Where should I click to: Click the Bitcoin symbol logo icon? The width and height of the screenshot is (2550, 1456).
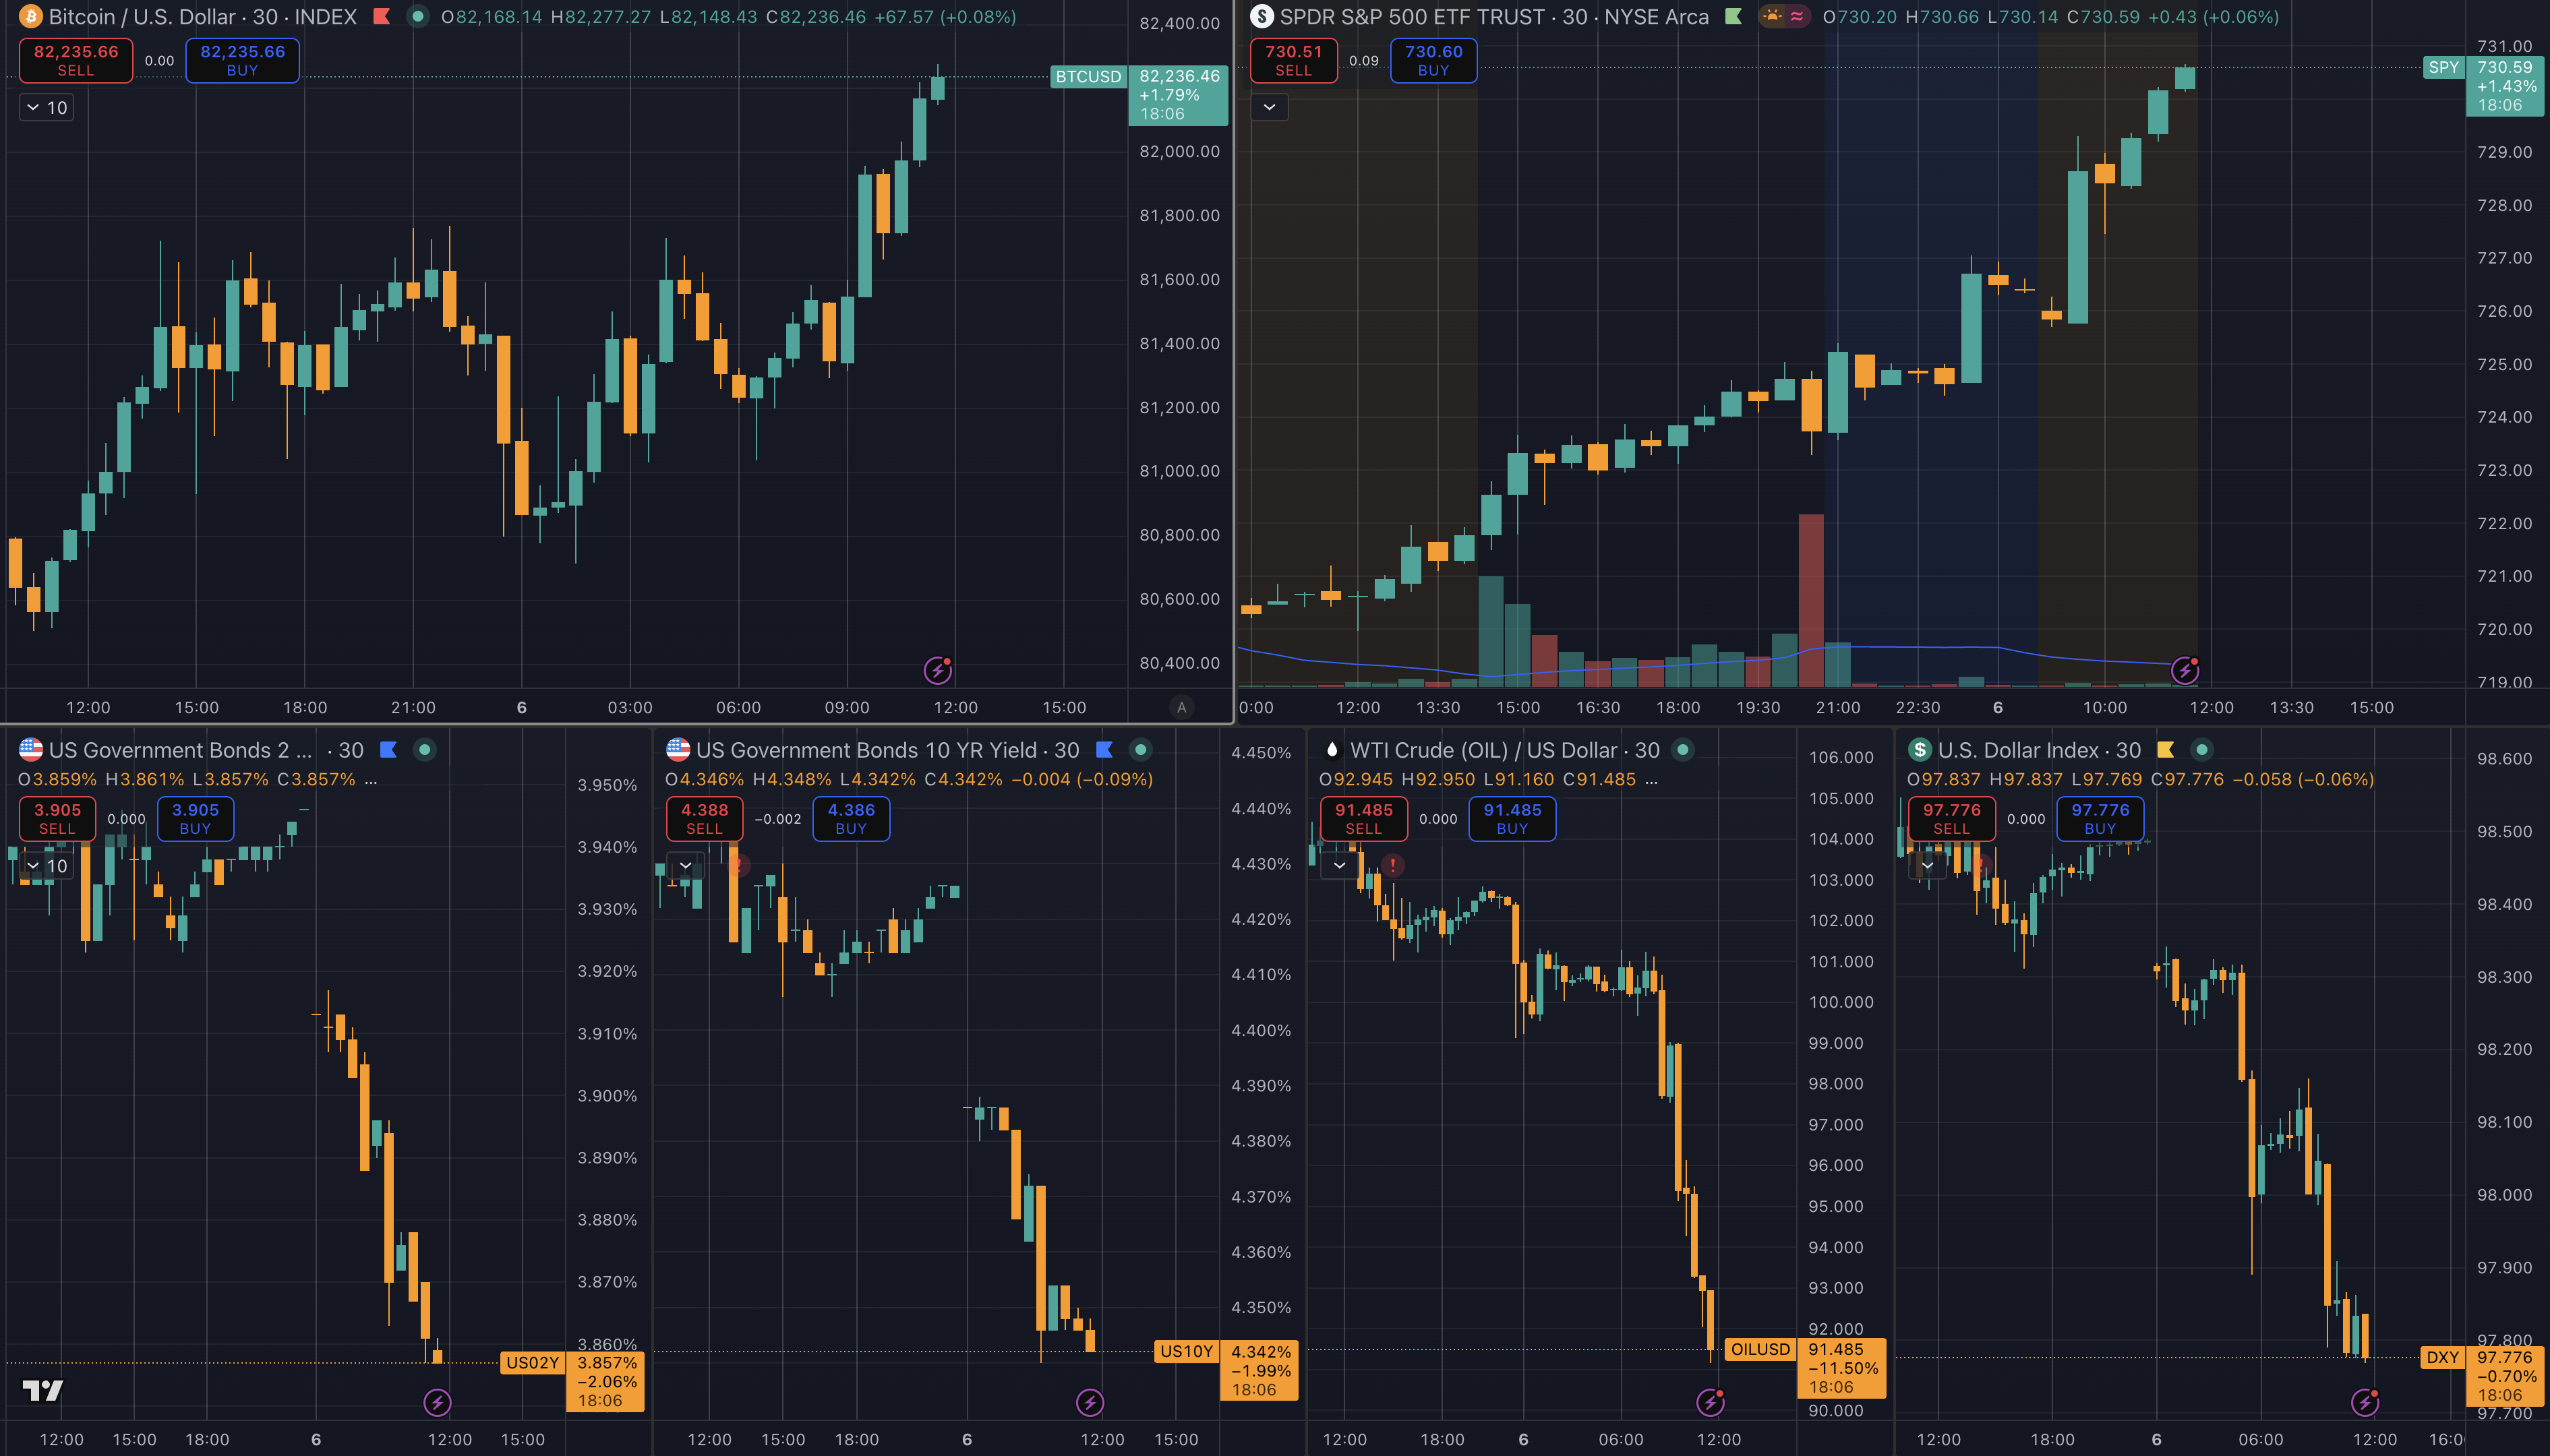pyautogui.click(x=30, y=17)
